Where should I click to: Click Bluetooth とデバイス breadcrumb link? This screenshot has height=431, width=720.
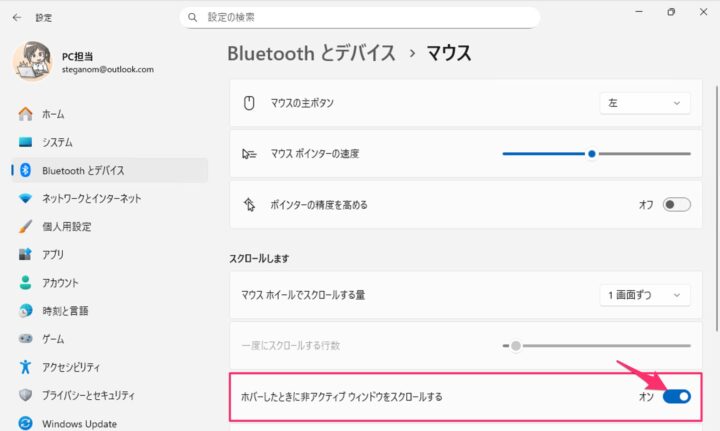(x=311, y=53)
